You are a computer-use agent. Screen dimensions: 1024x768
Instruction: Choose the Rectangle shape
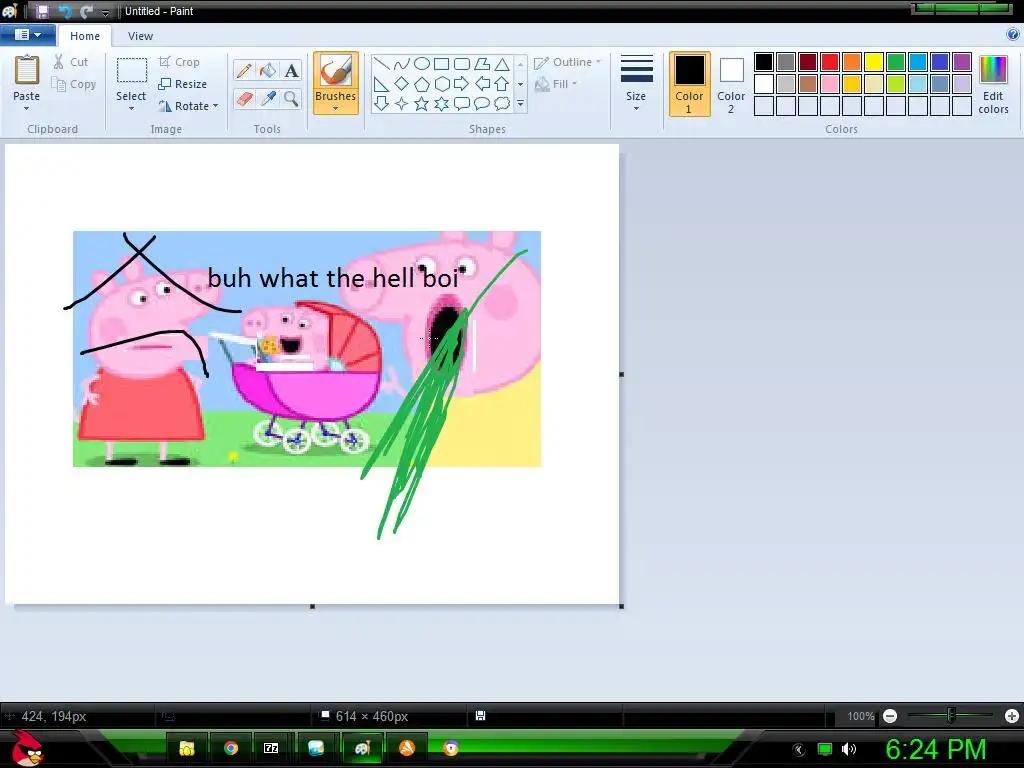441,63
